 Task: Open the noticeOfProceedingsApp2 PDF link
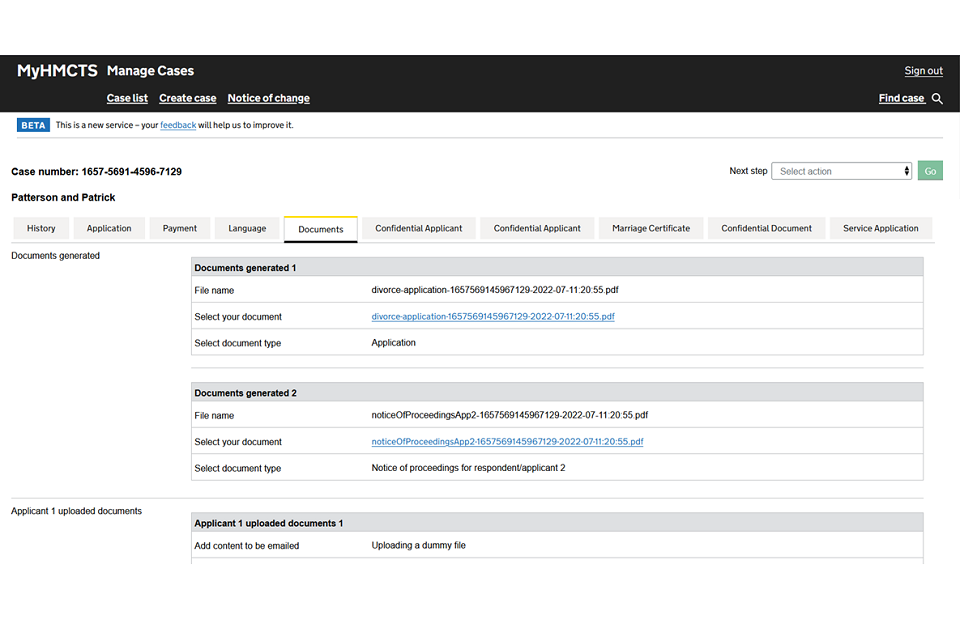pyautogui.click(x=507, y=442)
